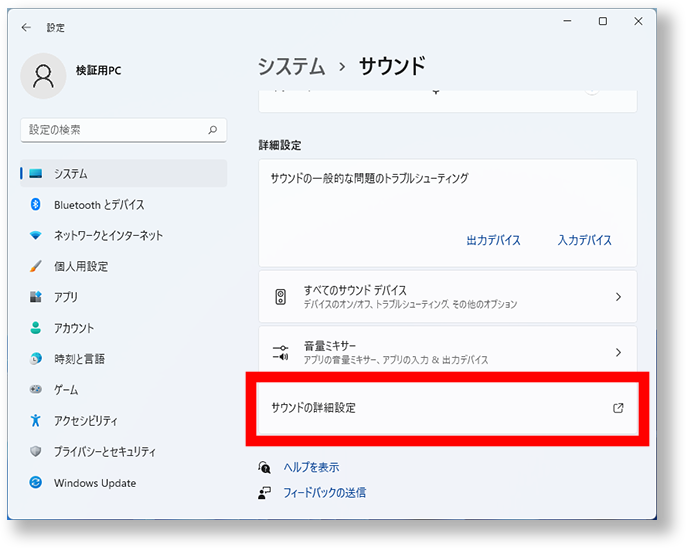
Task: Open 音量ミキサー via its chevron arrow
Action: pos(618,352)
